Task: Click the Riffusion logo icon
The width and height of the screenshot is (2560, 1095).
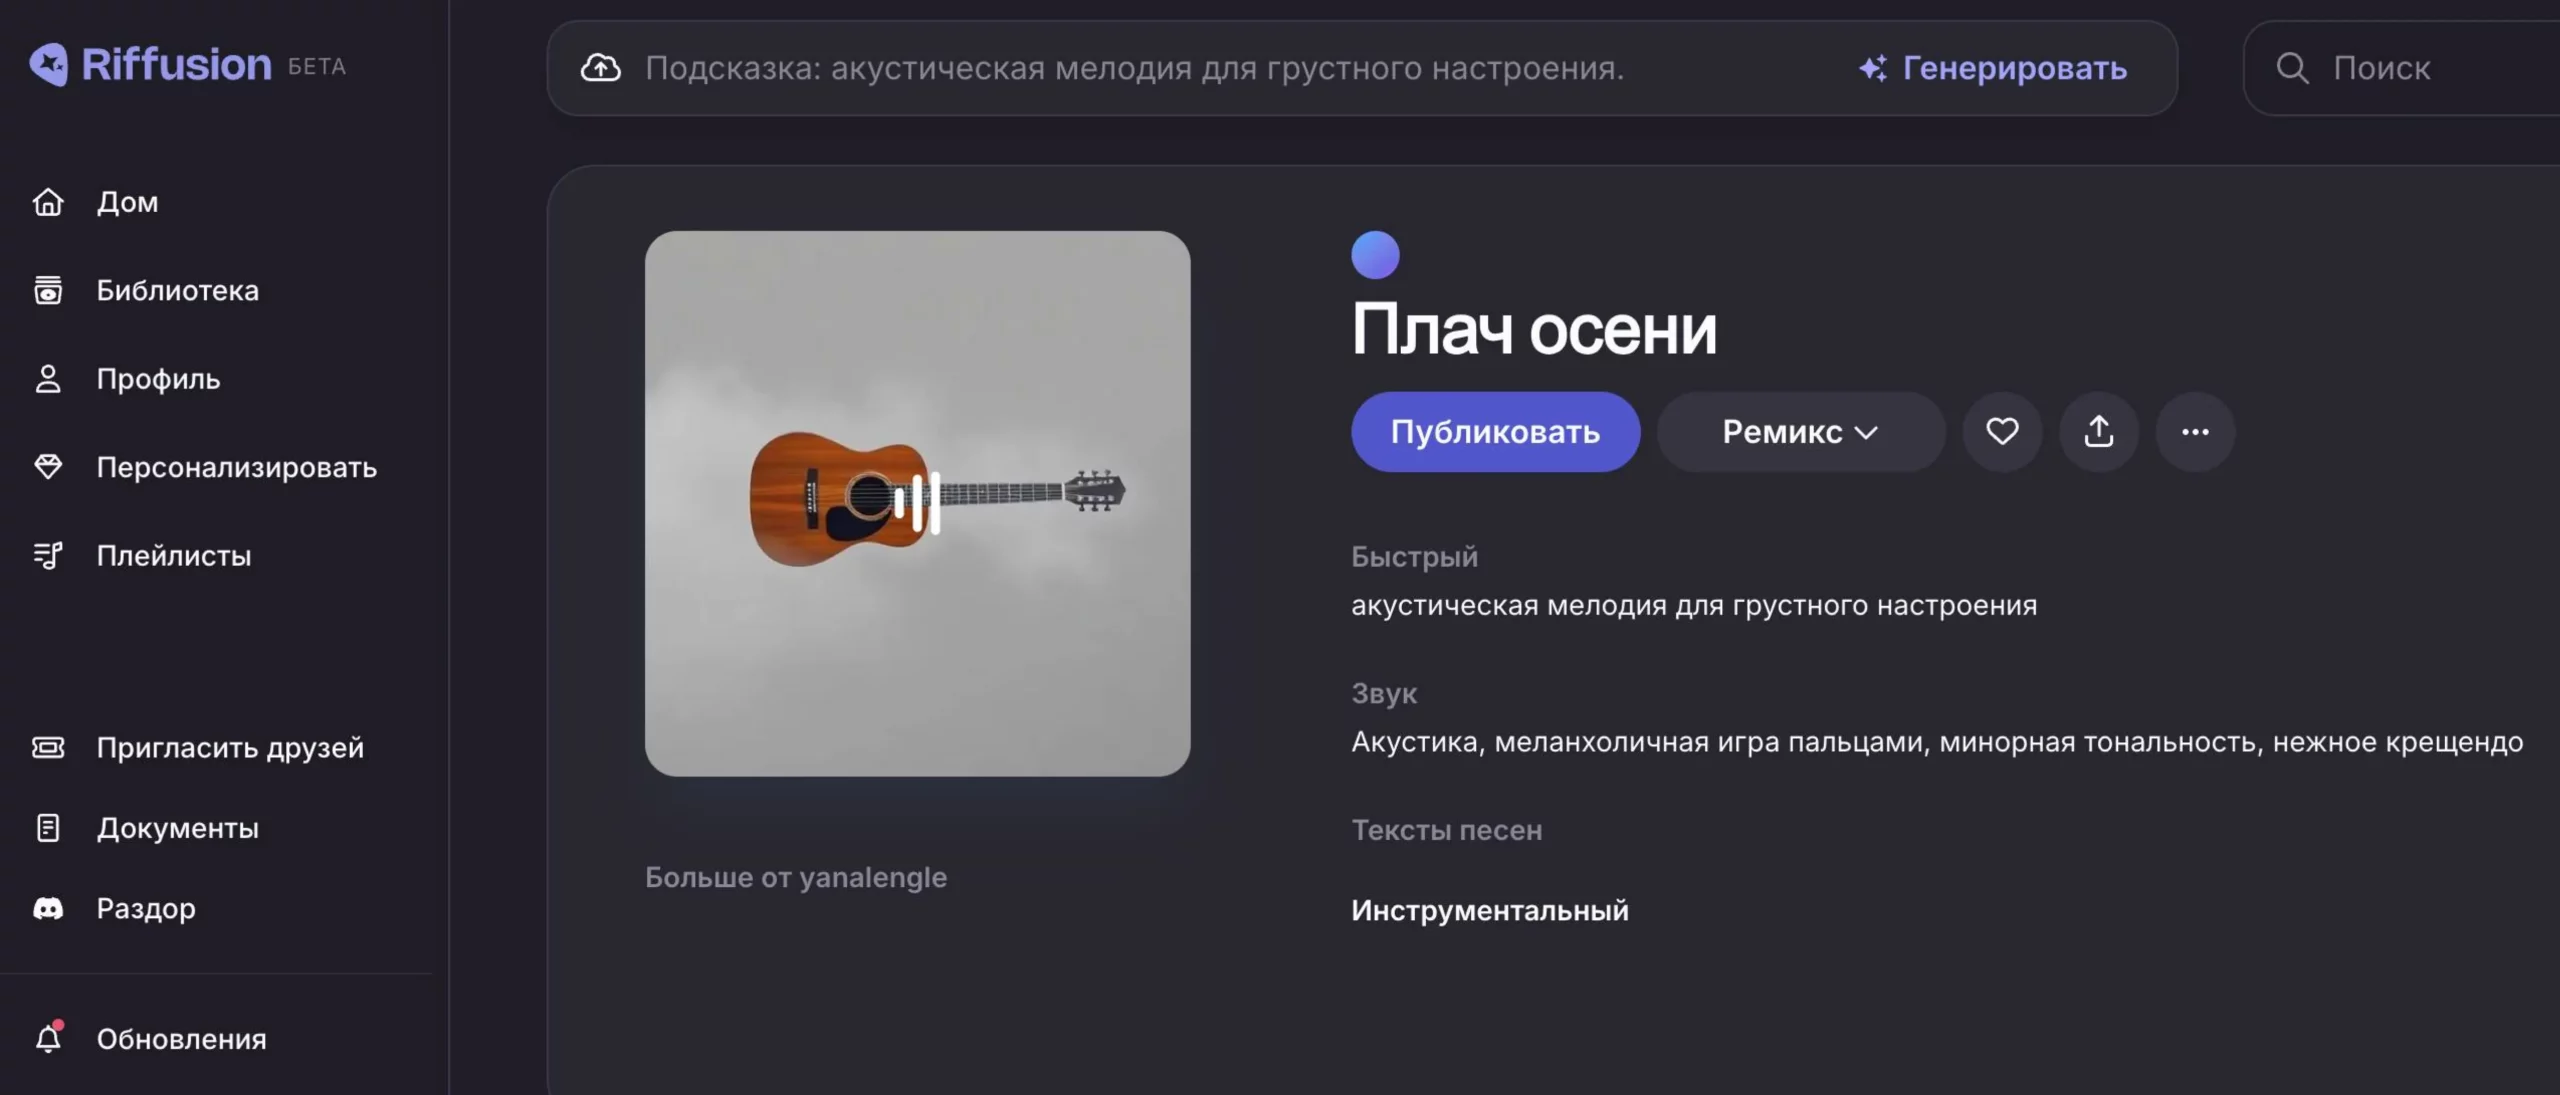Action: click(48, 65)
